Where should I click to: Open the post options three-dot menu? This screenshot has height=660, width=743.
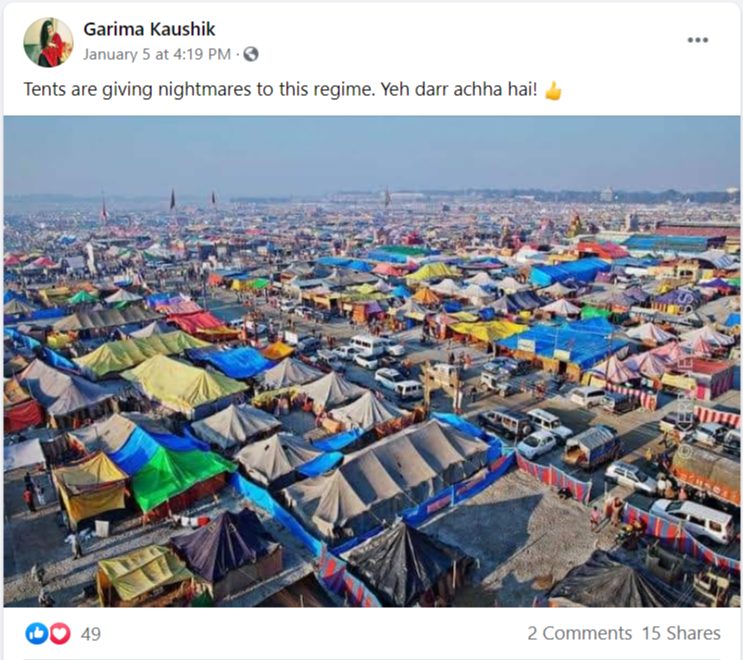[698, 40]
